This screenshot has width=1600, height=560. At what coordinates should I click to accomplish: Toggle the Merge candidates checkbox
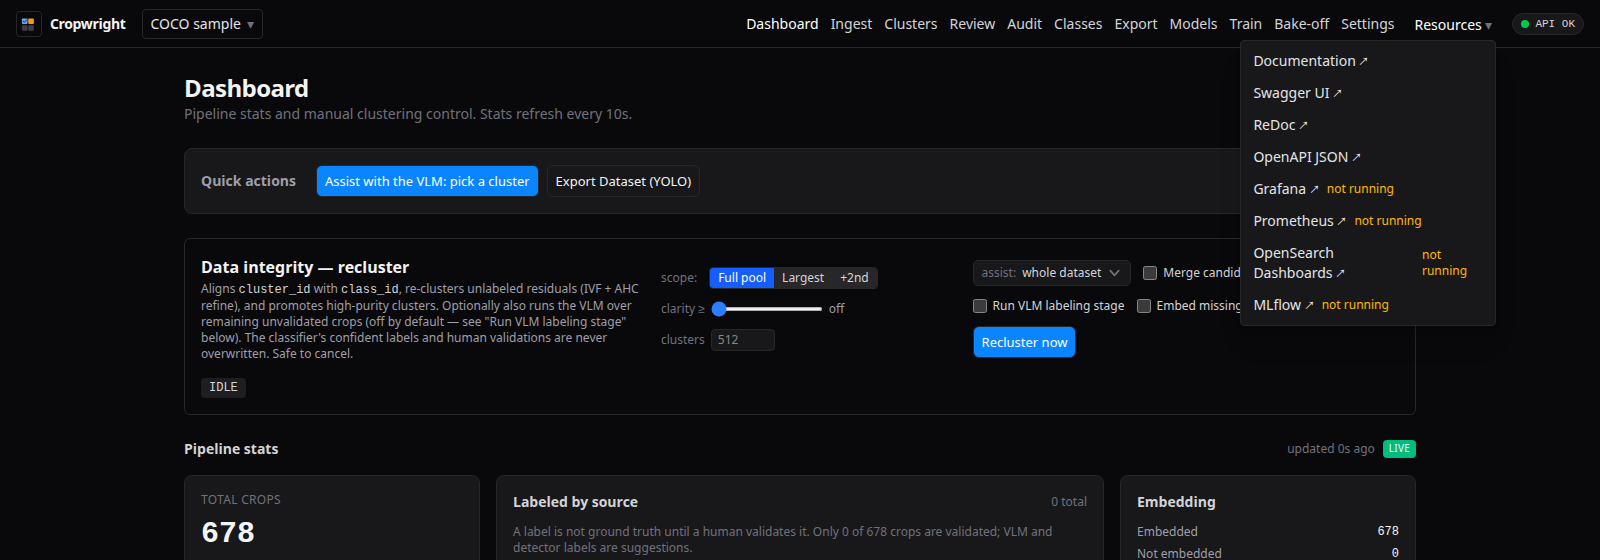pos(1150,273)
